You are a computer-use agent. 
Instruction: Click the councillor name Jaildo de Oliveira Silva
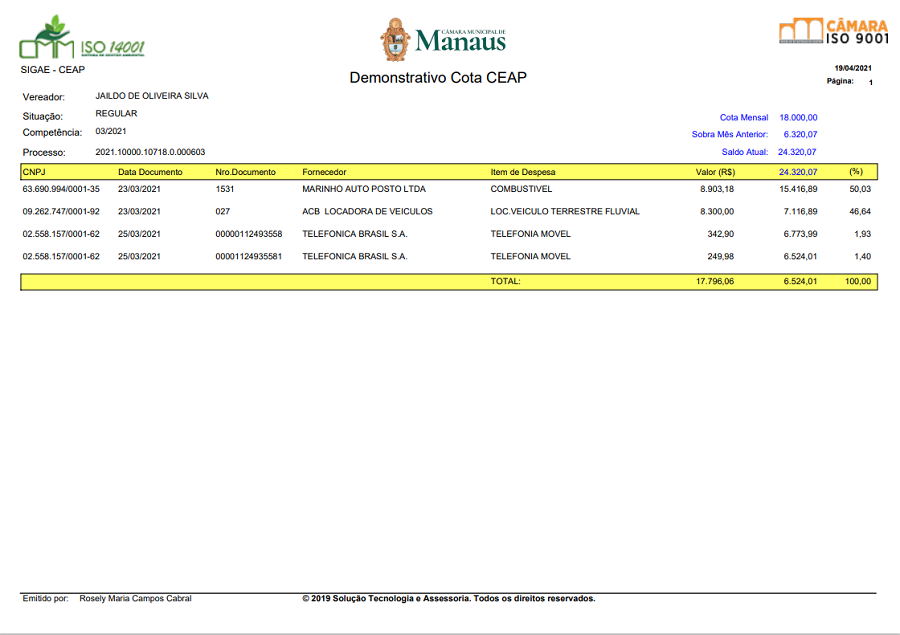(152, 96)
